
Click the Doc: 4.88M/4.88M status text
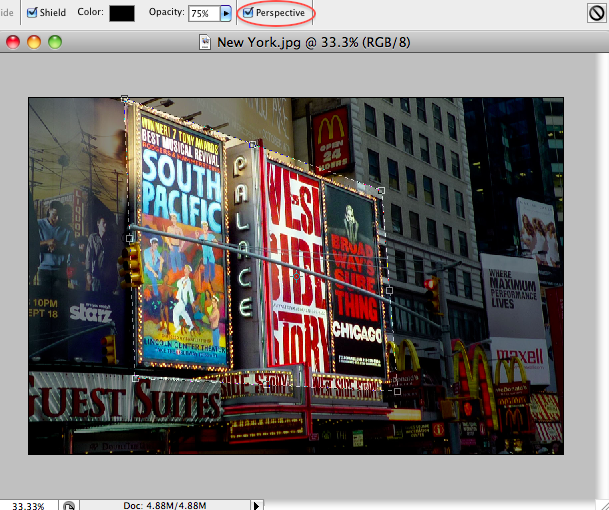pos(165,505)
